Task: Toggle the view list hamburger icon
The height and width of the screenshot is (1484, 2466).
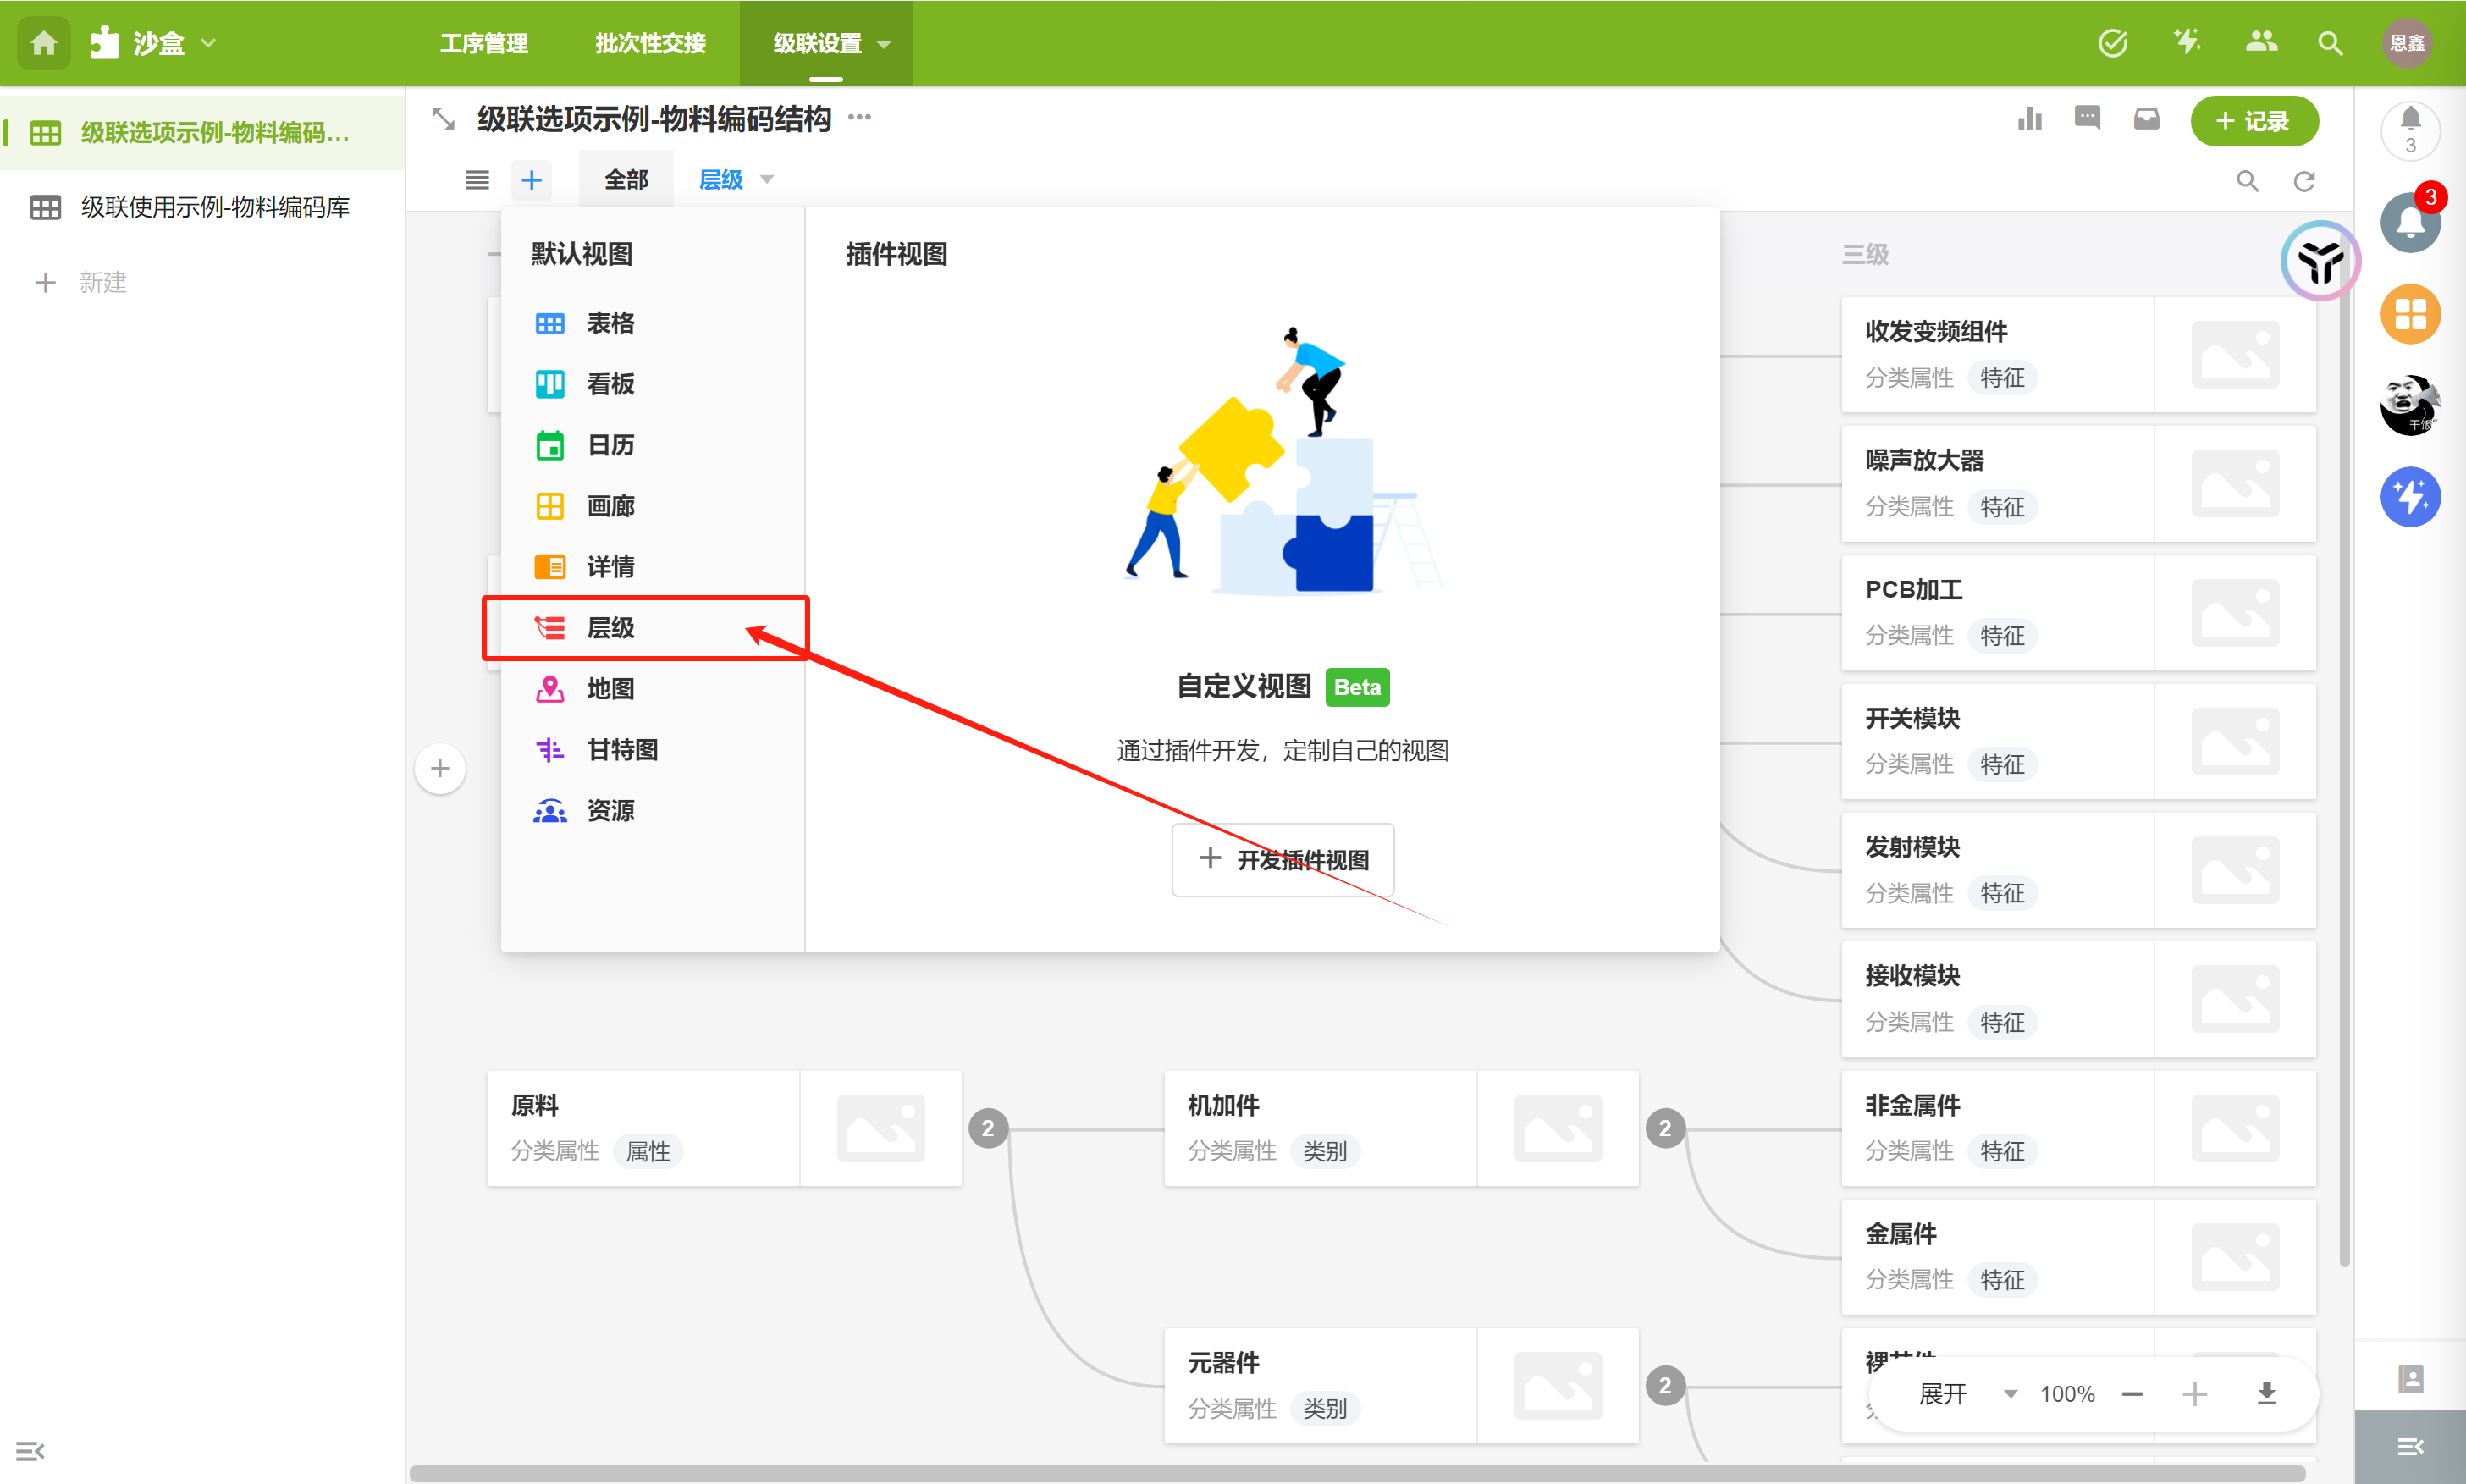Action: pos(477,180)
